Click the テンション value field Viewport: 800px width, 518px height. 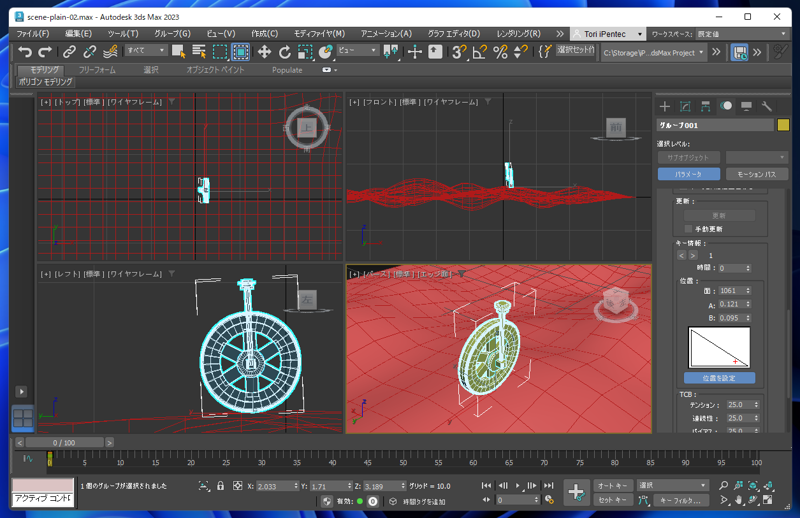click(739, 405)
